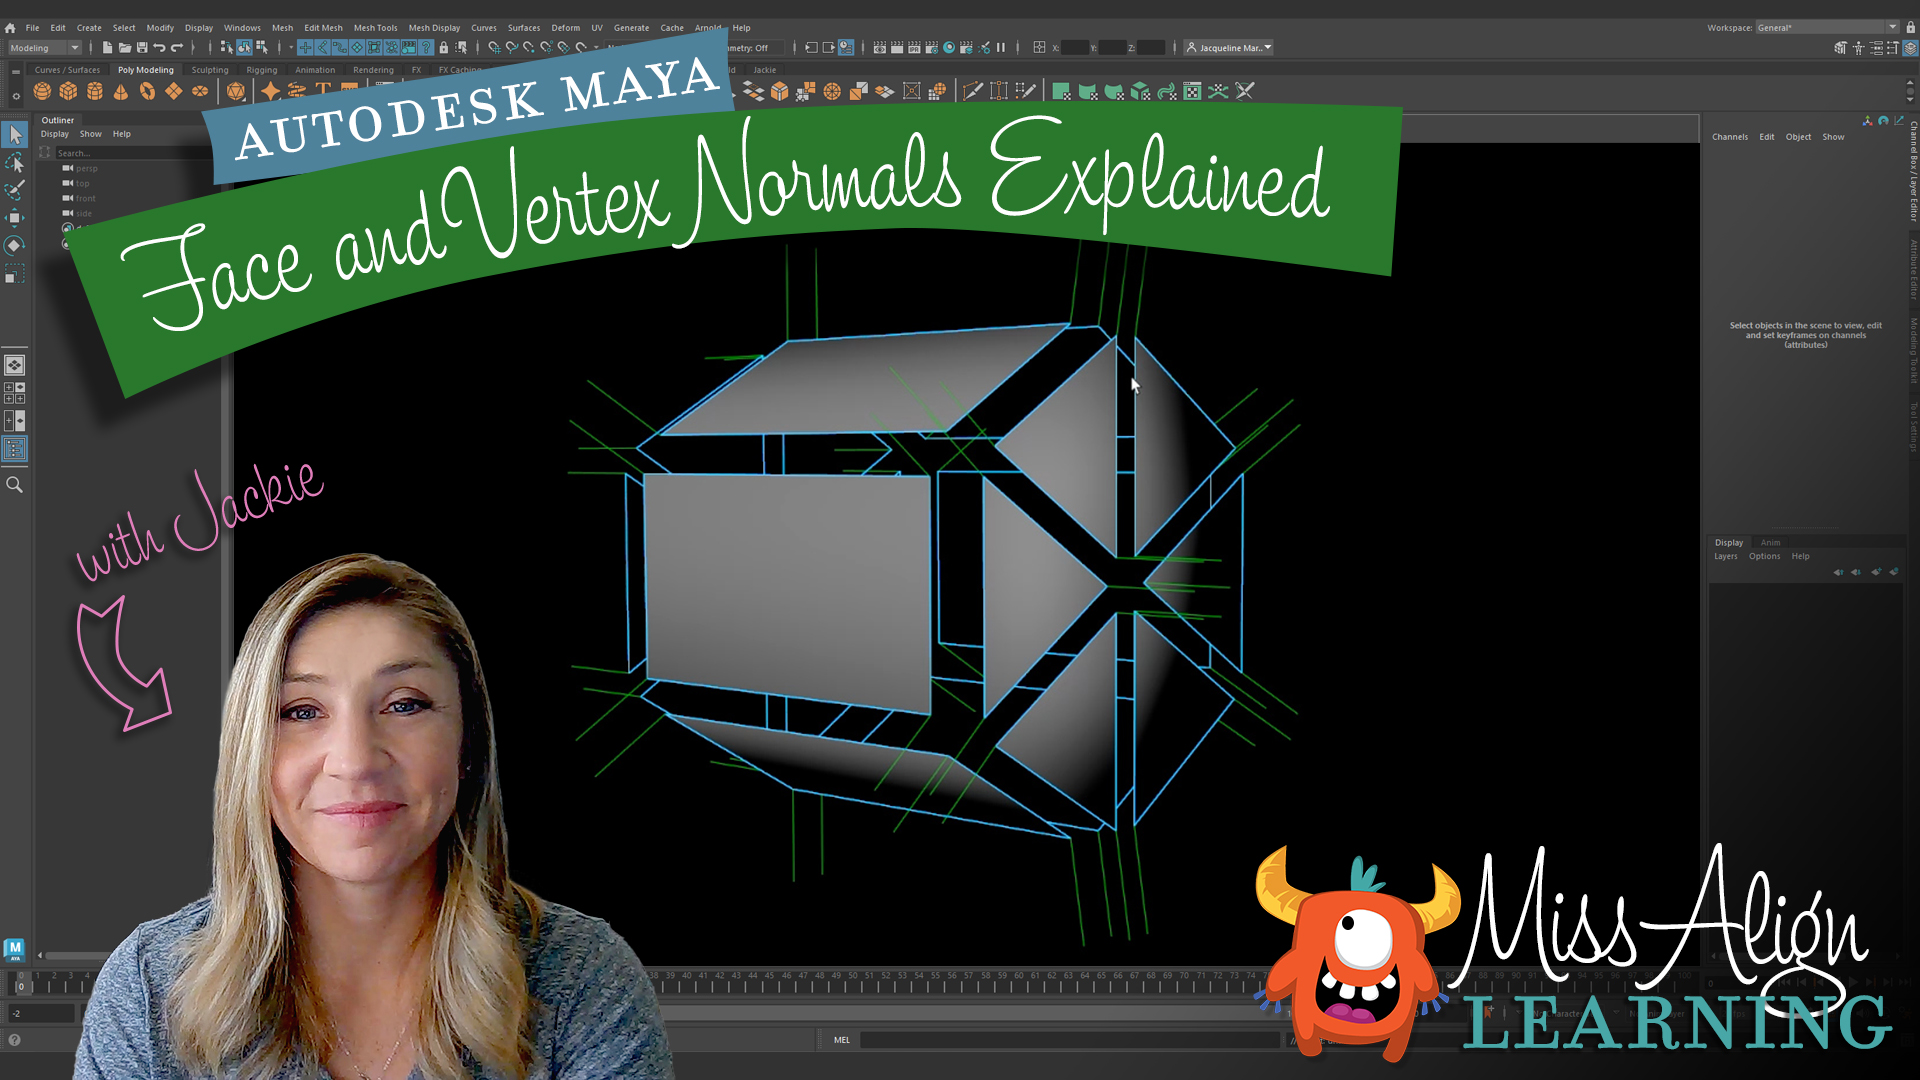Screen dimensions: 1920x1080
Task: Pick the Lasso select tool
Action: click(x=15, y=162)
